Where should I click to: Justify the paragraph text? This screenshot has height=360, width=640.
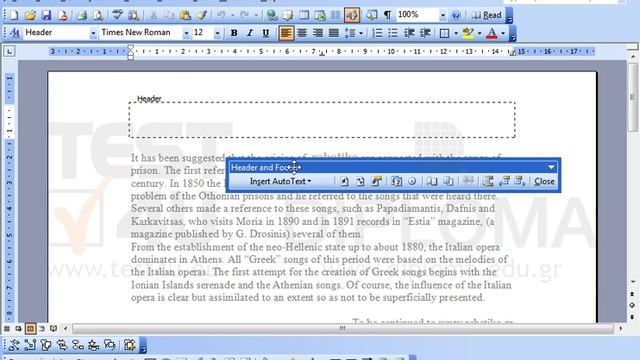click(x=334, y=33)
